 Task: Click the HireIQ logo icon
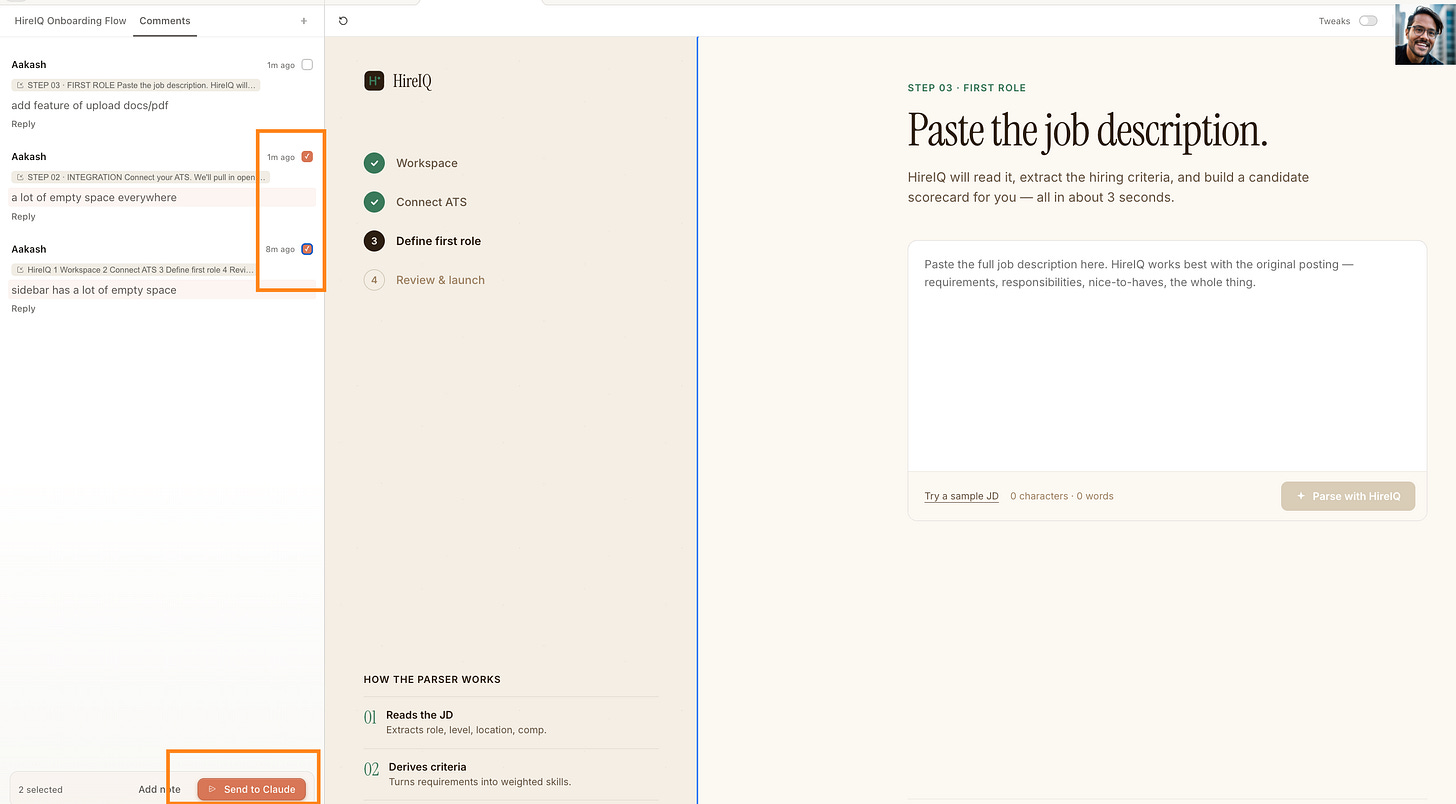tap(374, 81)
